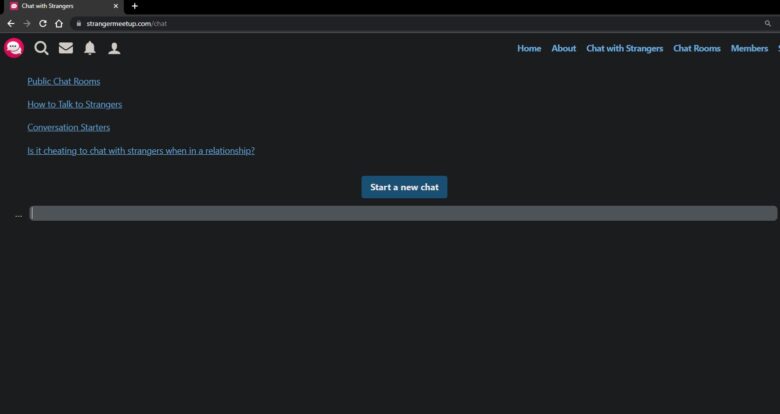Viewport: 780px width, 414px height.
Task: Click the search icon in address bar
Action: 768,23
